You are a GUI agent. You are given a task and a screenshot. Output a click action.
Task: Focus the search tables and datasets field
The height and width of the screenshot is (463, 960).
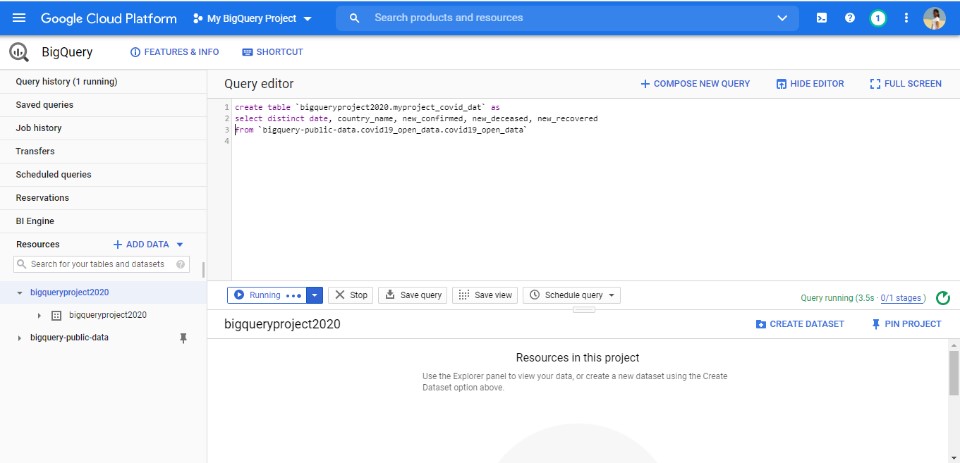(101, 265)
